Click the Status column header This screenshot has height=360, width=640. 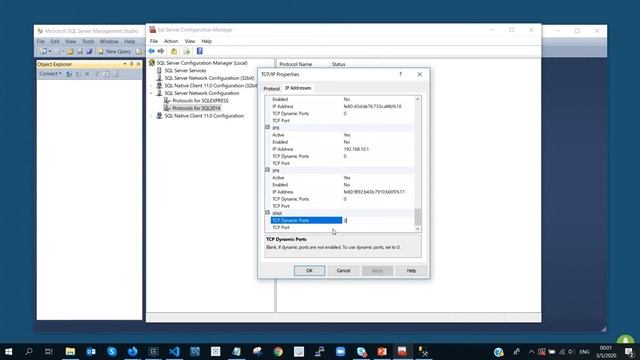point(338,64)
